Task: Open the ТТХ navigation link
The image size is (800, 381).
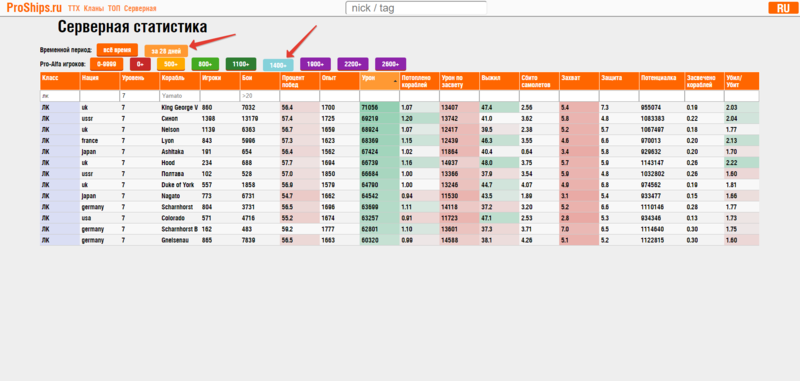Action: (x=74, y=9)
